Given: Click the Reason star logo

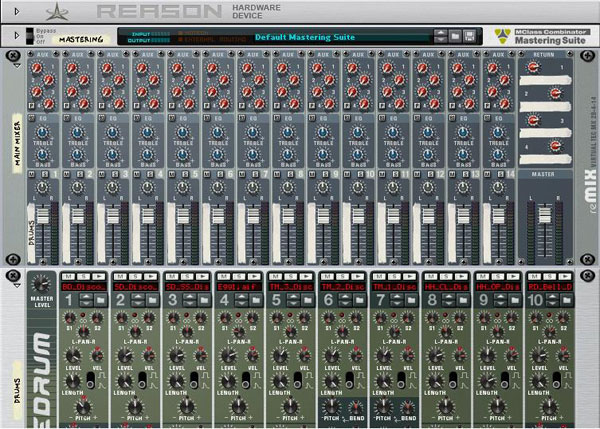Looking at the screenshot, I should 57,12.
